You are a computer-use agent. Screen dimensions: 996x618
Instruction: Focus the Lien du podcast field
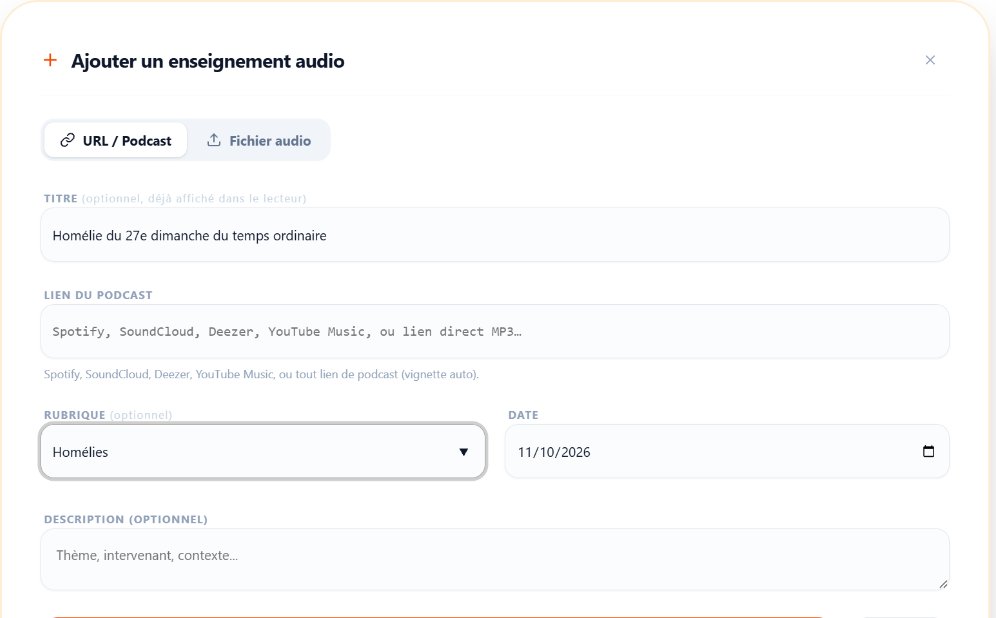495,332
